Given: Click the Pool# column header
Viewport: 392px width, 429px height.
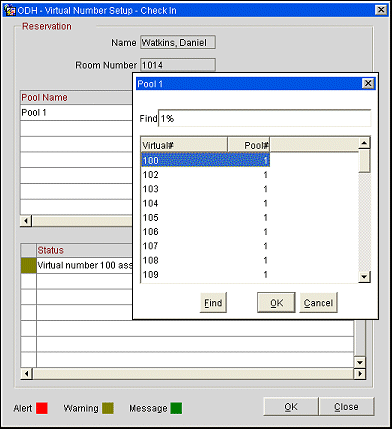Looking at the screenshot, I should pos(249,145).
